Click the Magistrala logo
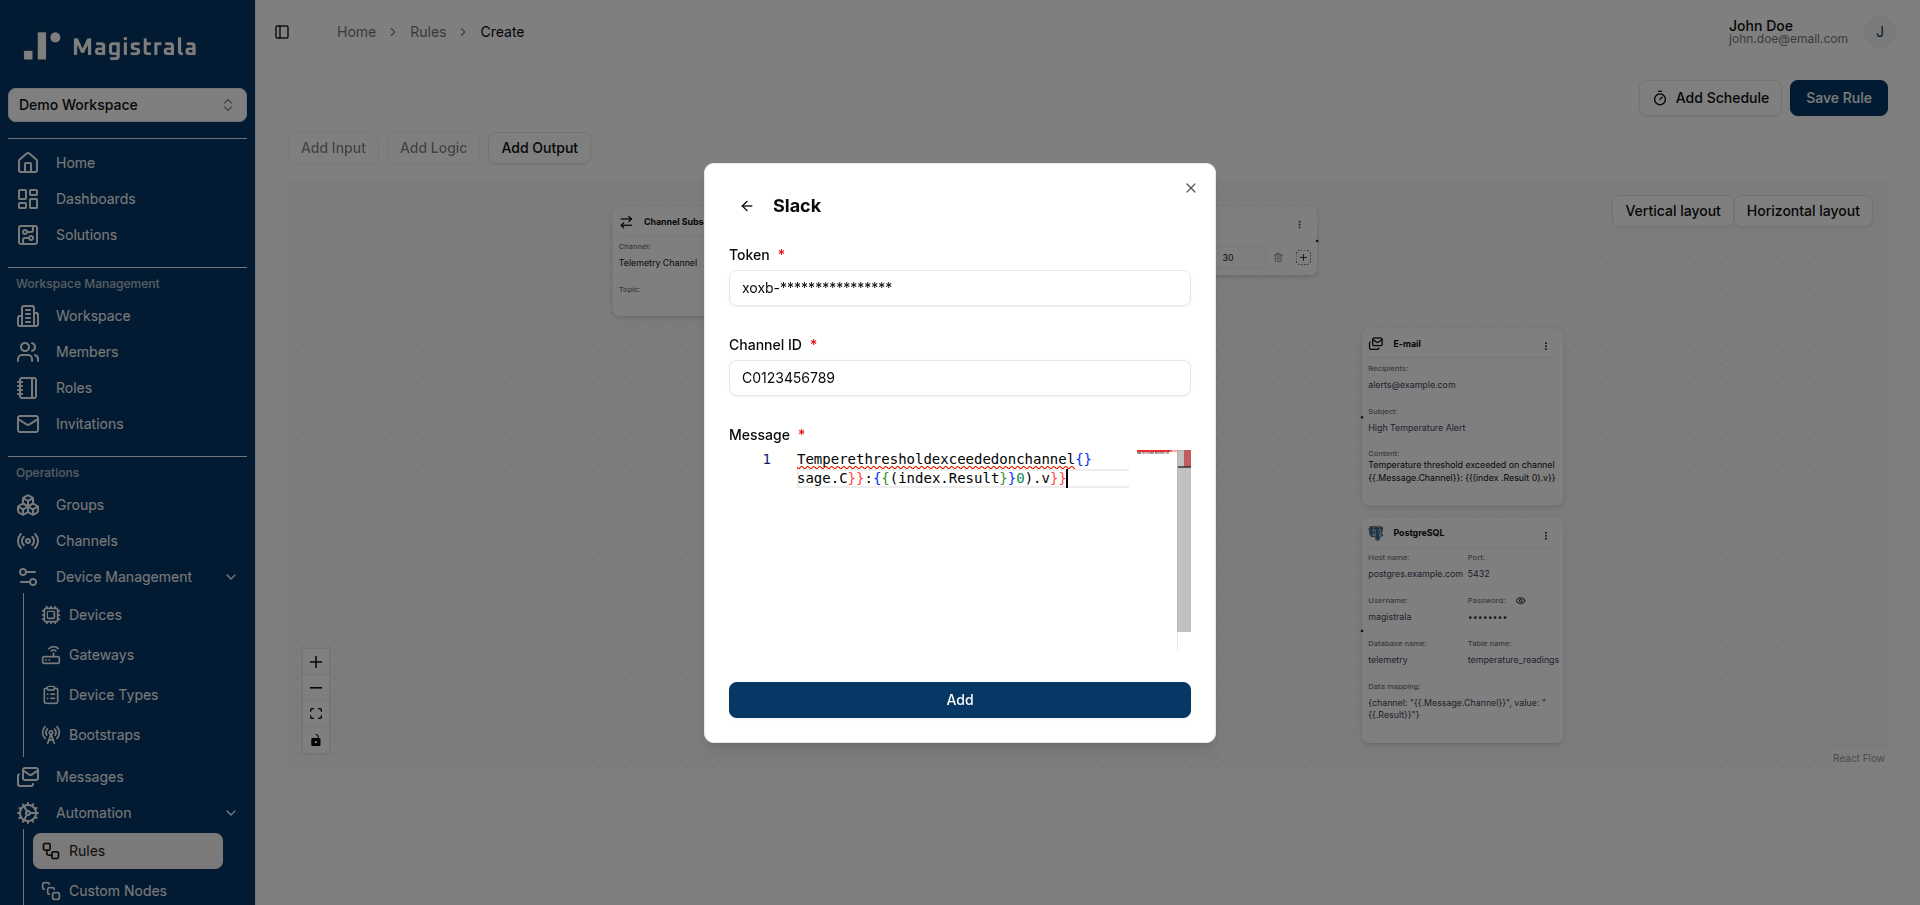Viewport: 1920px width, 905px height. [x=110, y=46]
